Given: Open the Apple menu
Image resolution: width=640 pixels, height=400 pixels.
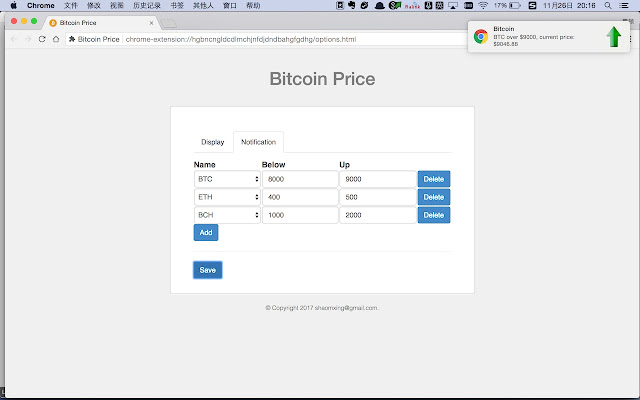Looking at the screenshot, I should point(13,5).
